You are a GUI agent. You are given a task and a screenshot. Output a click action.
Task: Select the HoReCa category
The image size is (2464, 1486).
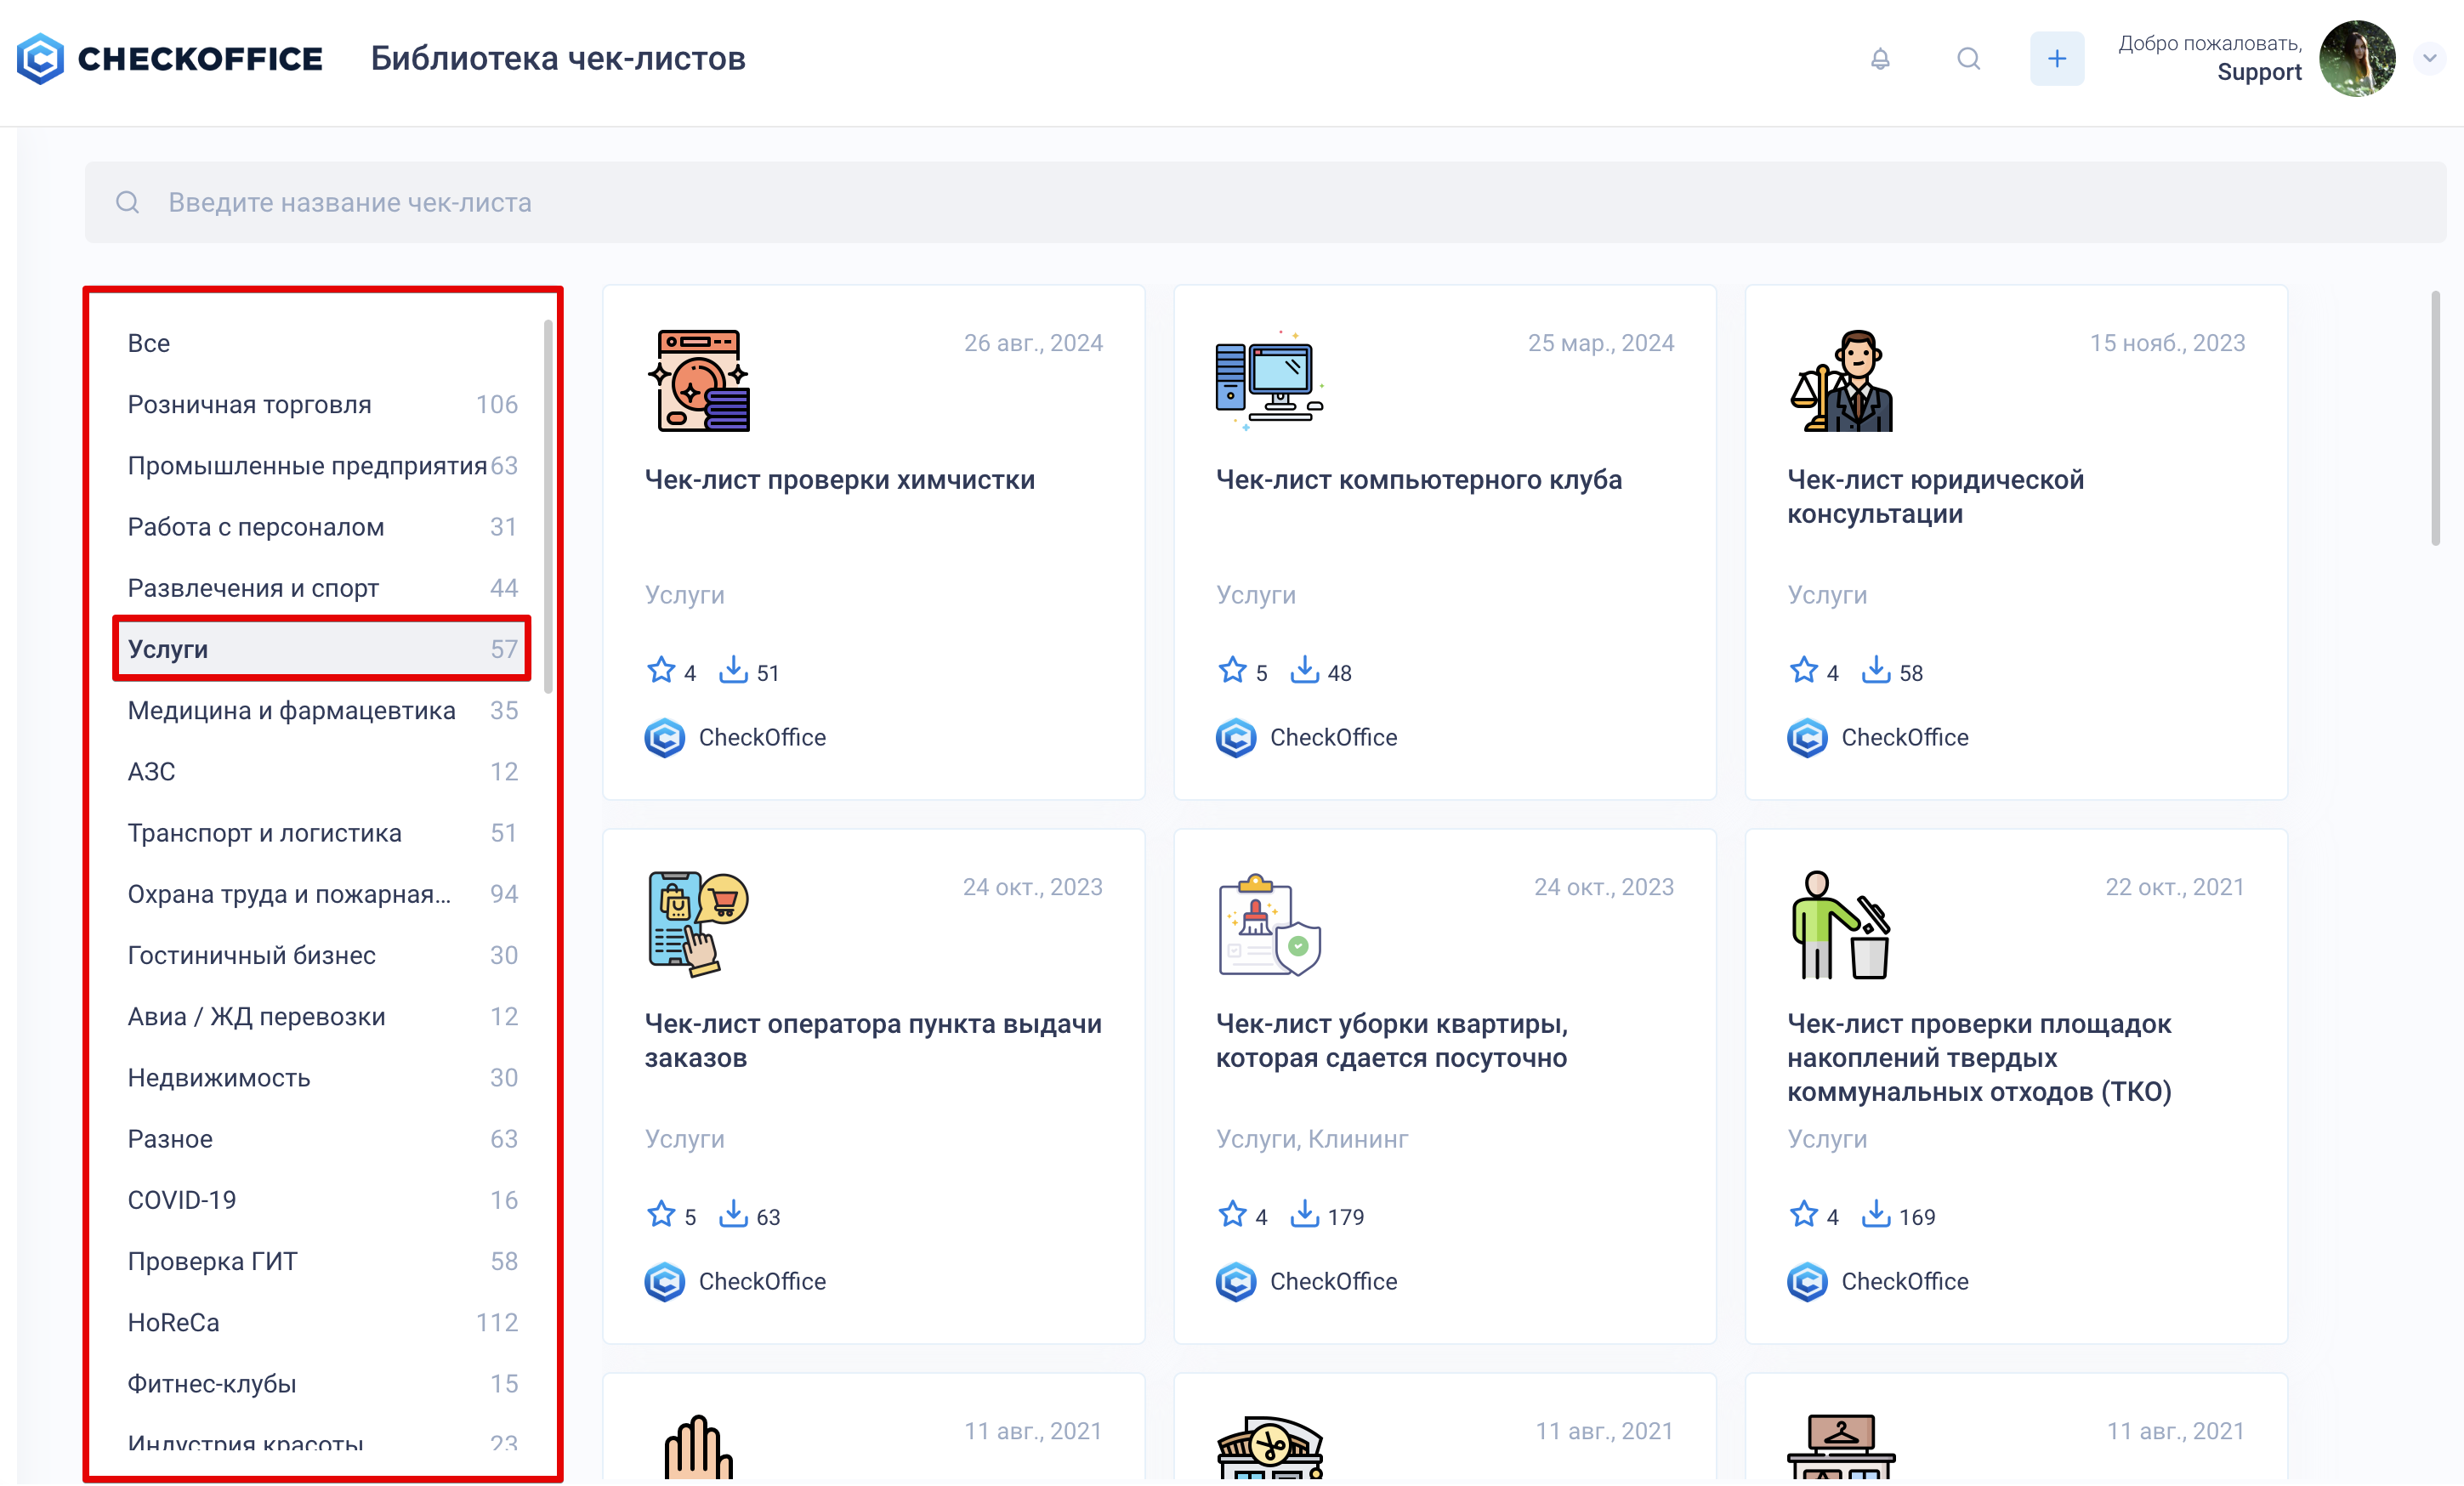174,1322
